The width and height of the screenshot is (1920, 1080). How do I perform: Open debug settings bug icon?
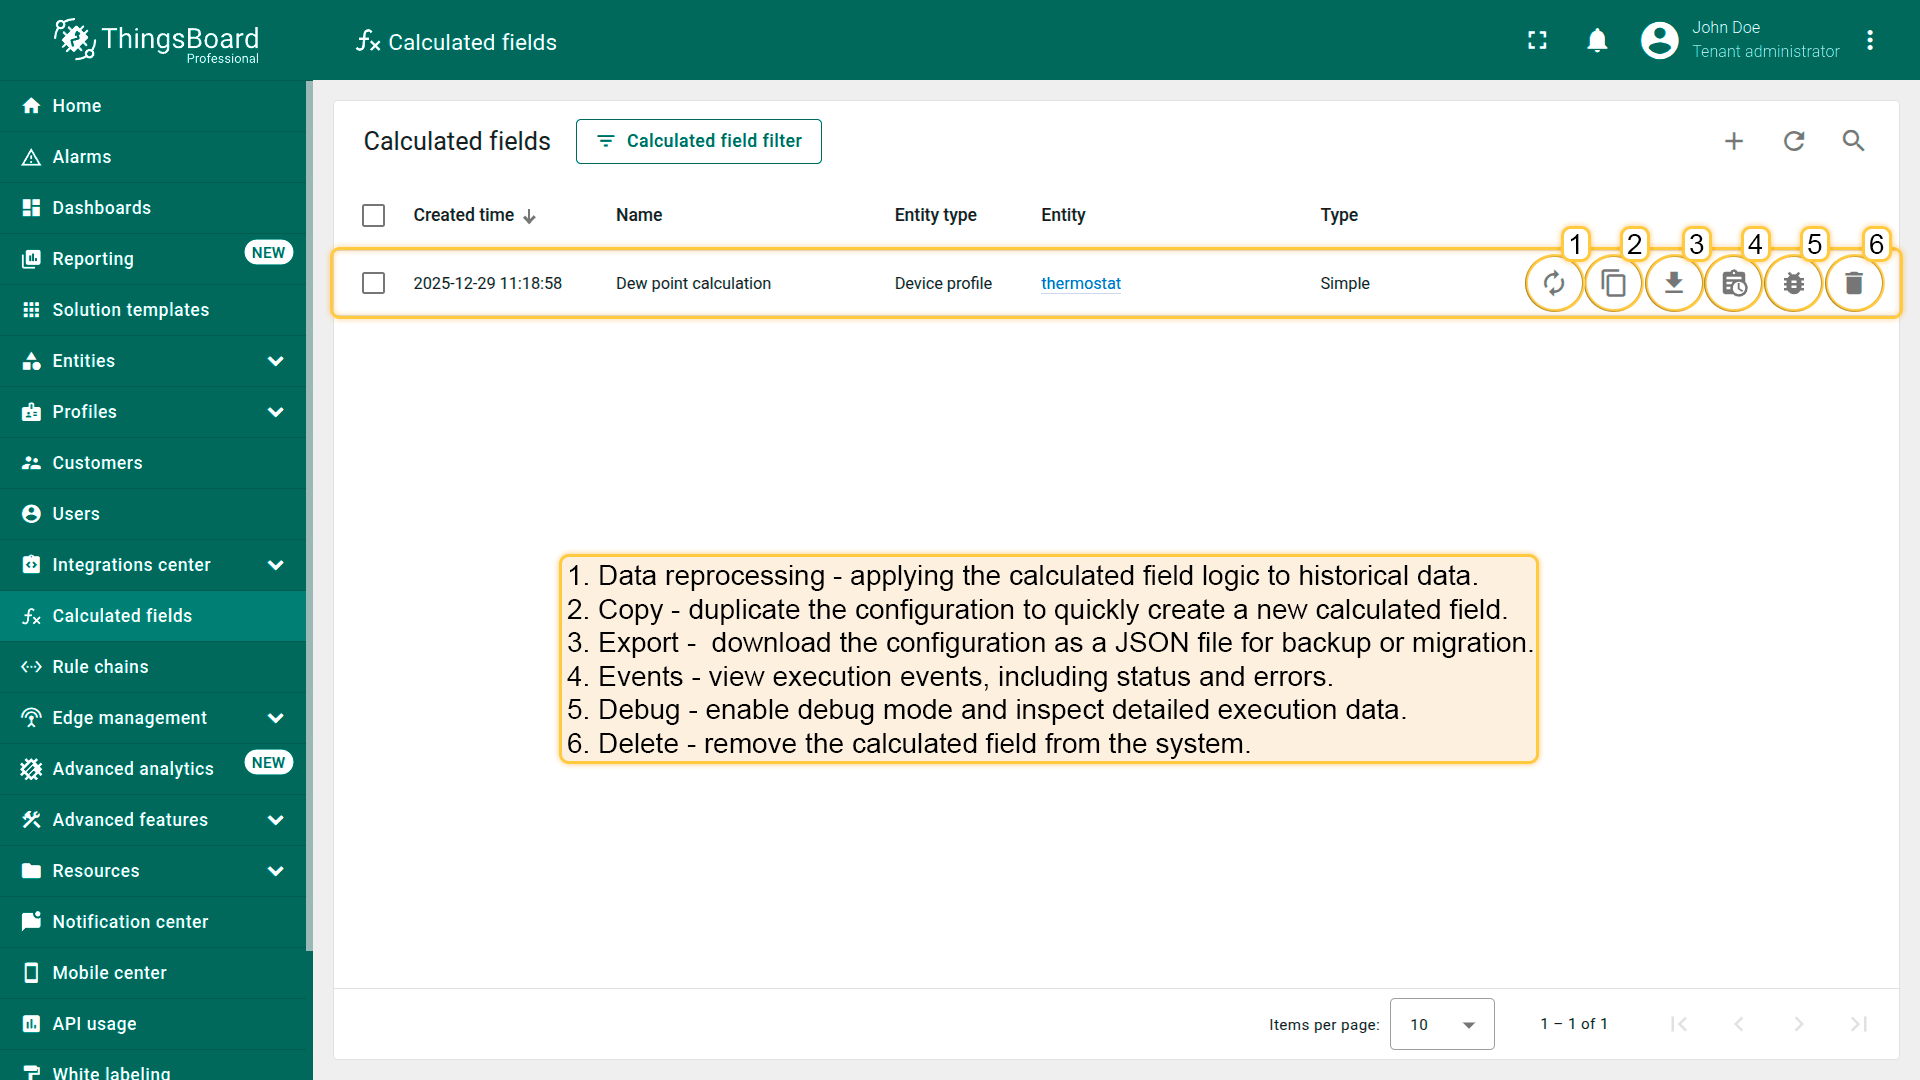(1793, 284)
